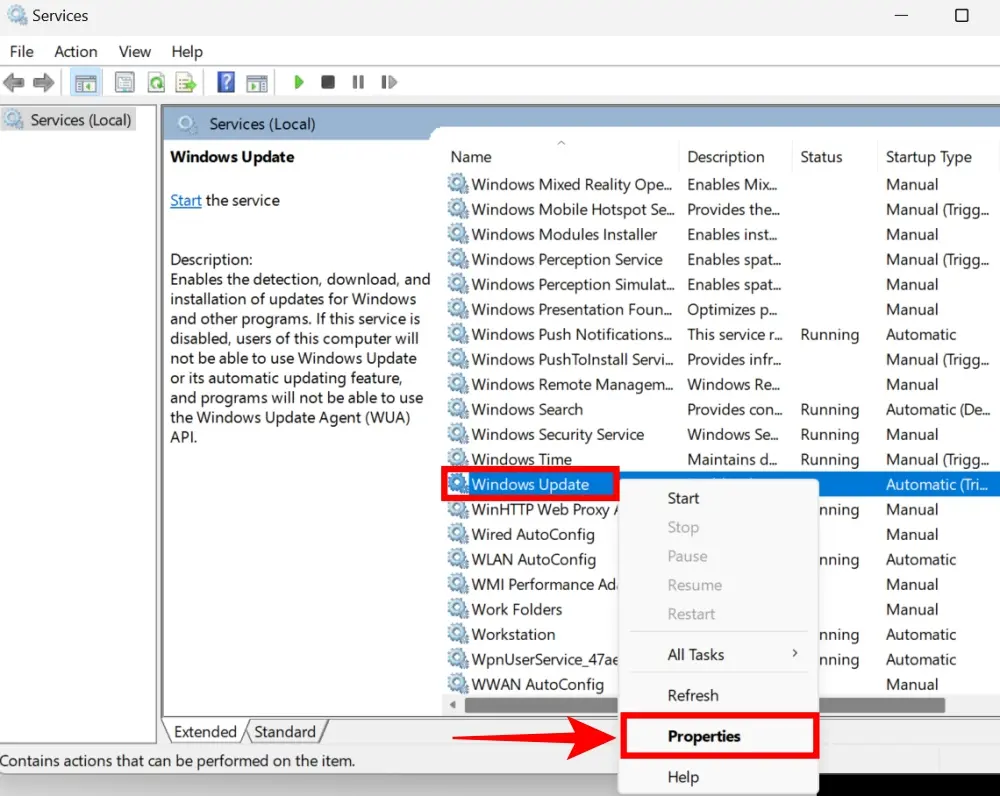Click the Services title bar gear icon
The height and width of the screenshot is (796, 1000).
coord(17,15)
